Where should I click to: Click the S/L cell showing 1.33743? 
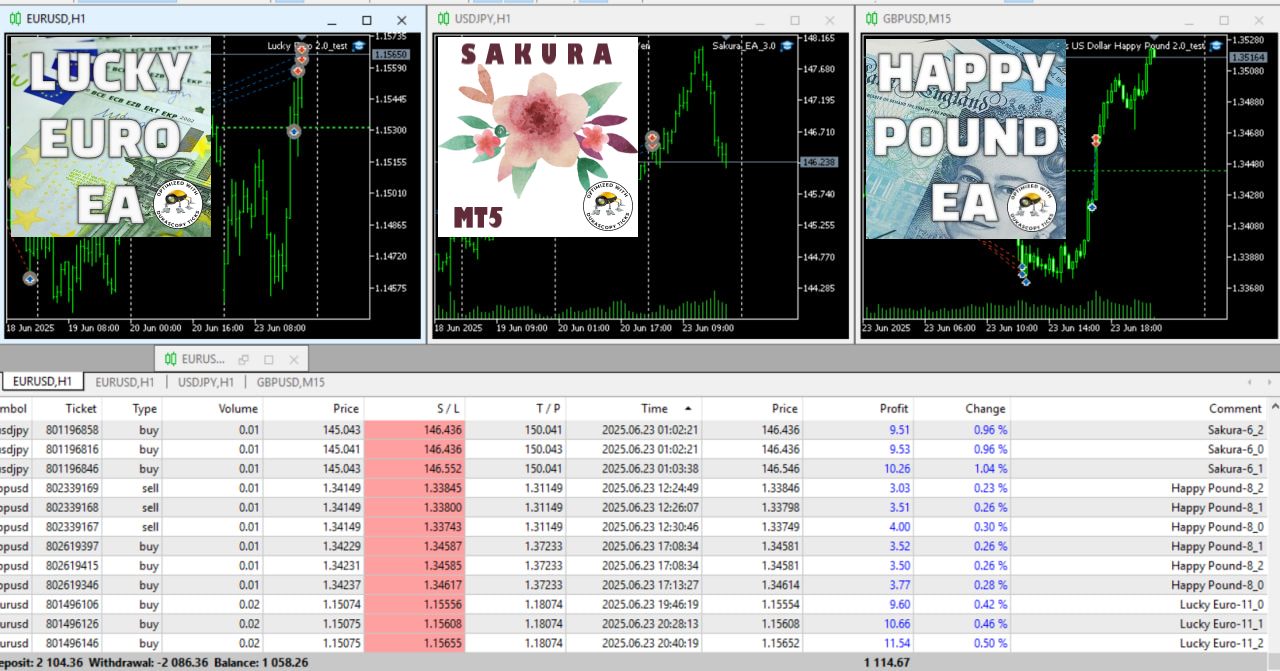[415, 526]
